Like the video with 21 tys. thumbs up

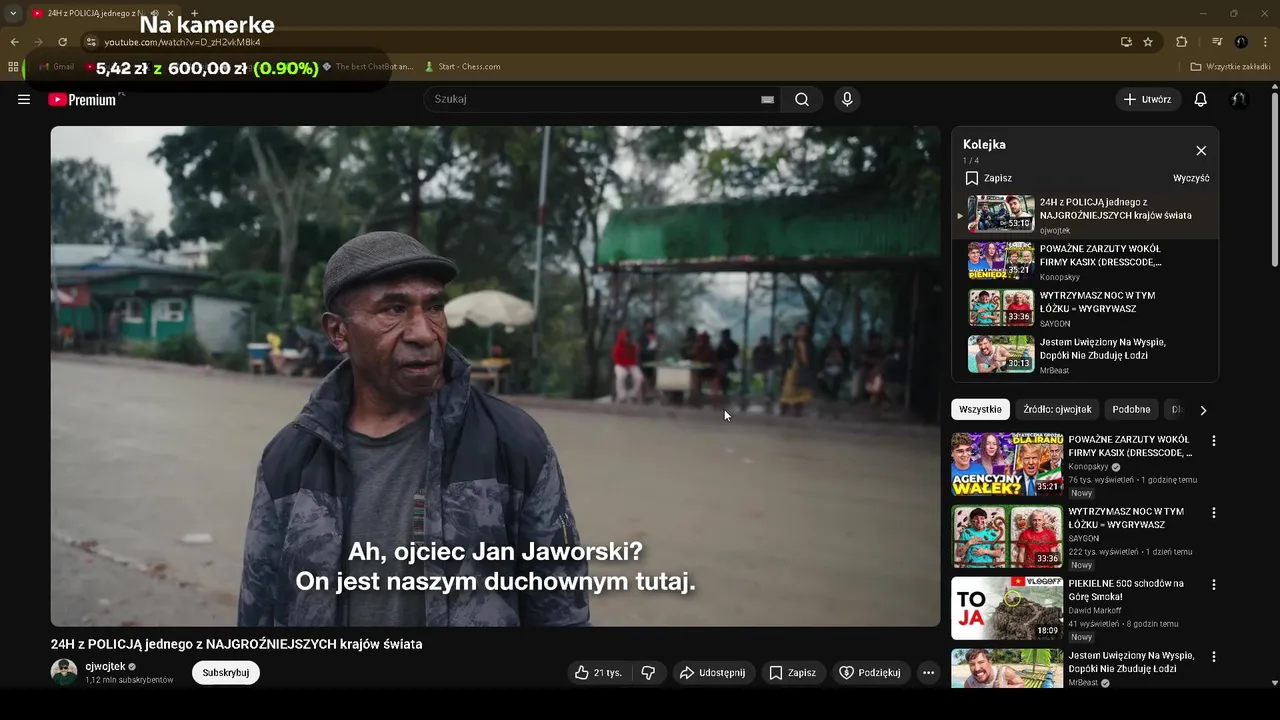(598, 673)
